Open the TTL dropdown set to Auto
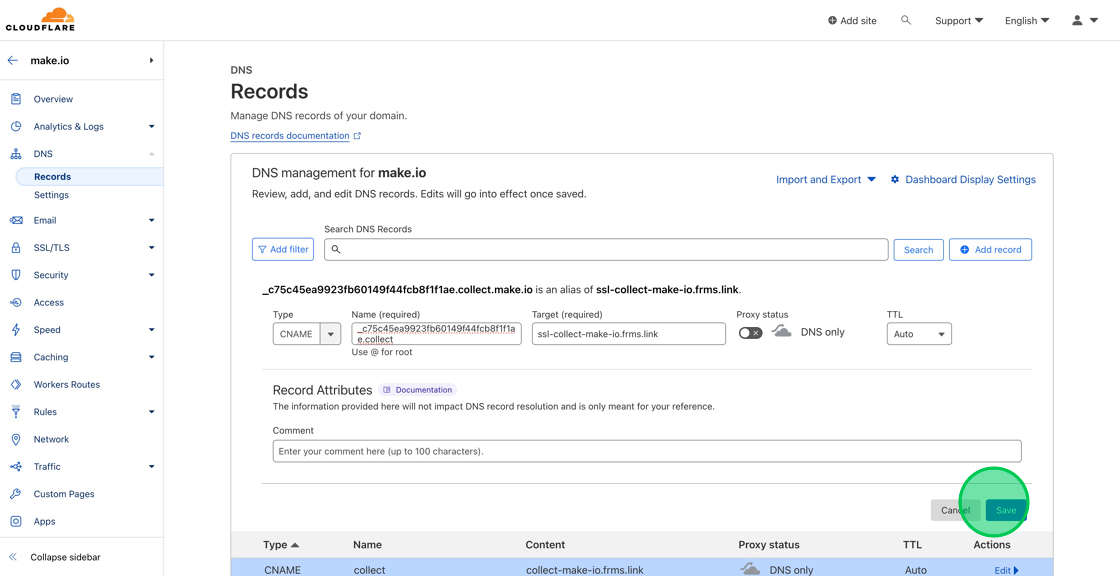Image resolution: width=1120 pixels, height=576 pixels. 918,333
